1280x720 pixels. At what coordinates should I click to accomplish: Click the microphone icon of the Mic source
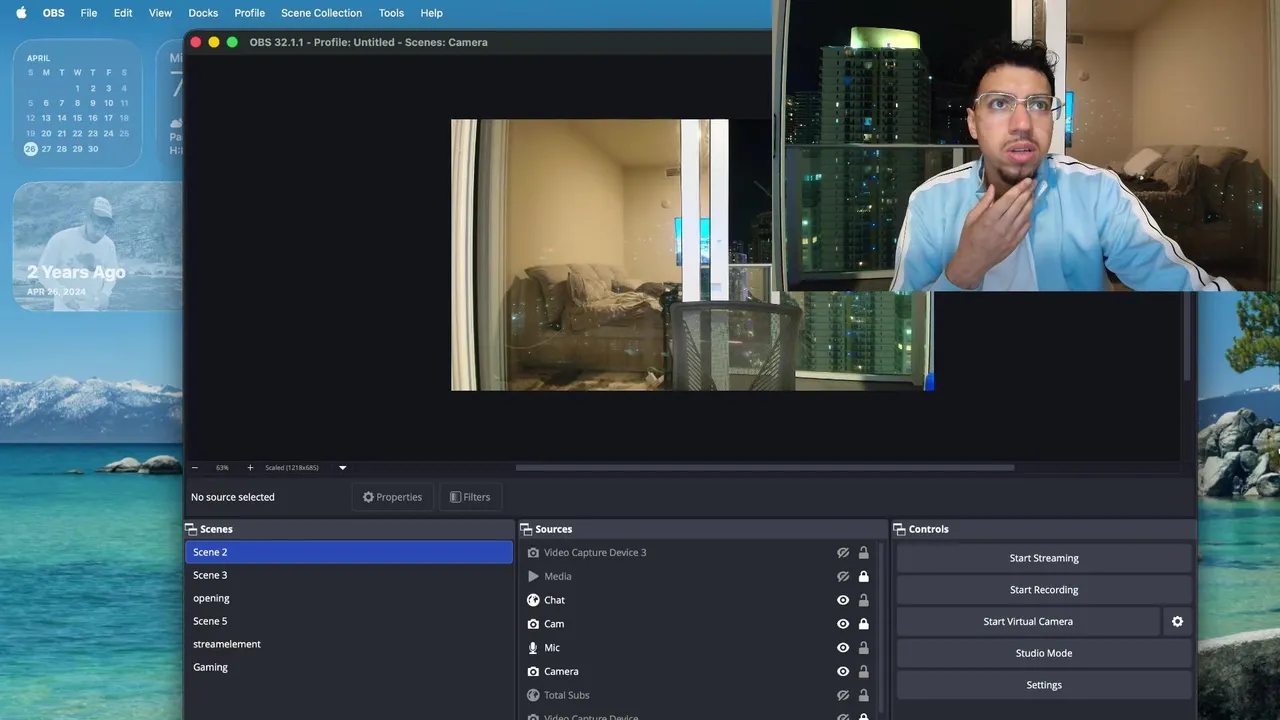click(x=533, y=648)
